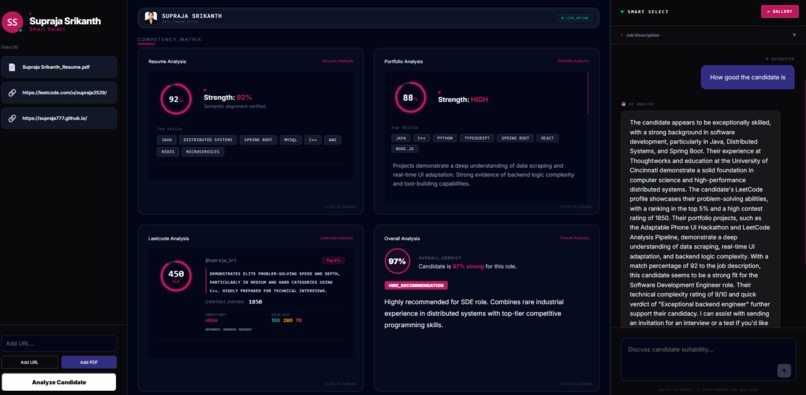Click the NODE.JS skill tag

pos(405,149)
